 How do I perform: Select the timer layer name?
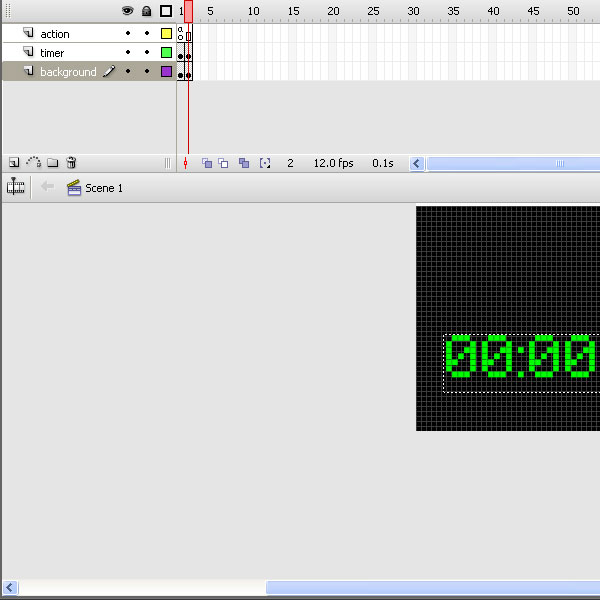click(x=52, y=53)
